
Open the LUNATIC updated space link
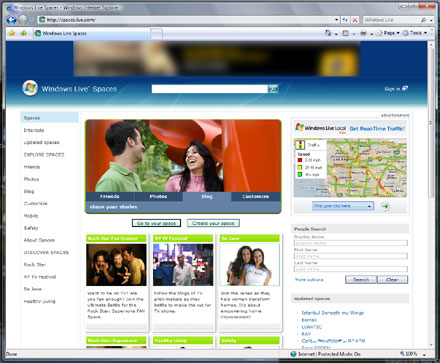[x=312, y=327]
